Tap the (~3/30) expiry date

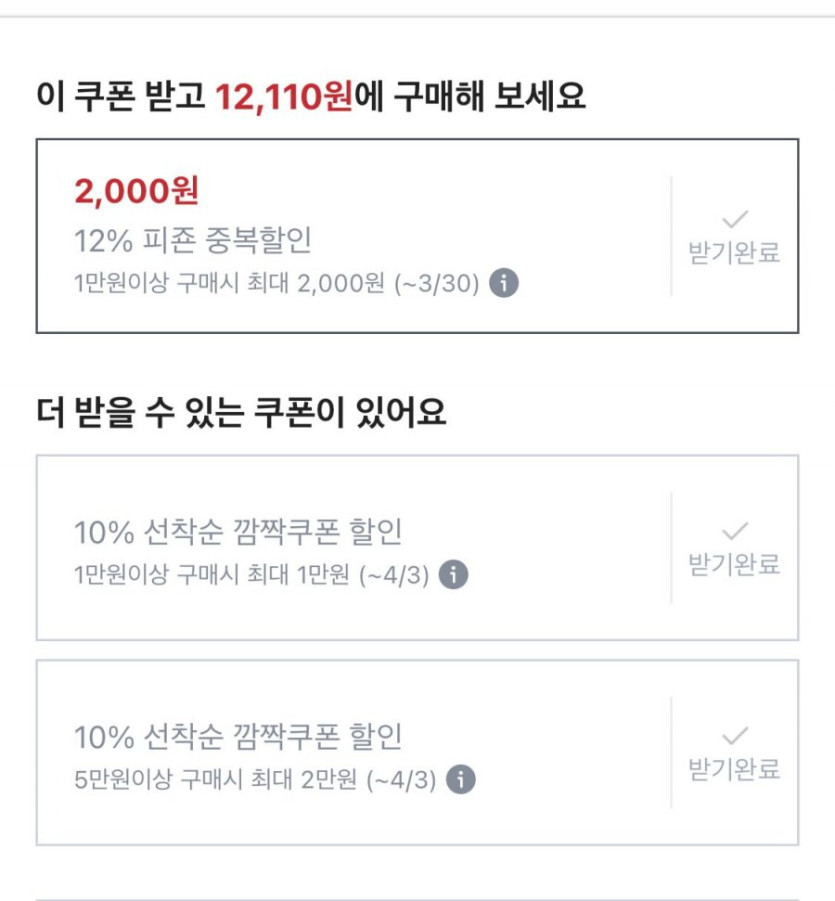(437, 284)
